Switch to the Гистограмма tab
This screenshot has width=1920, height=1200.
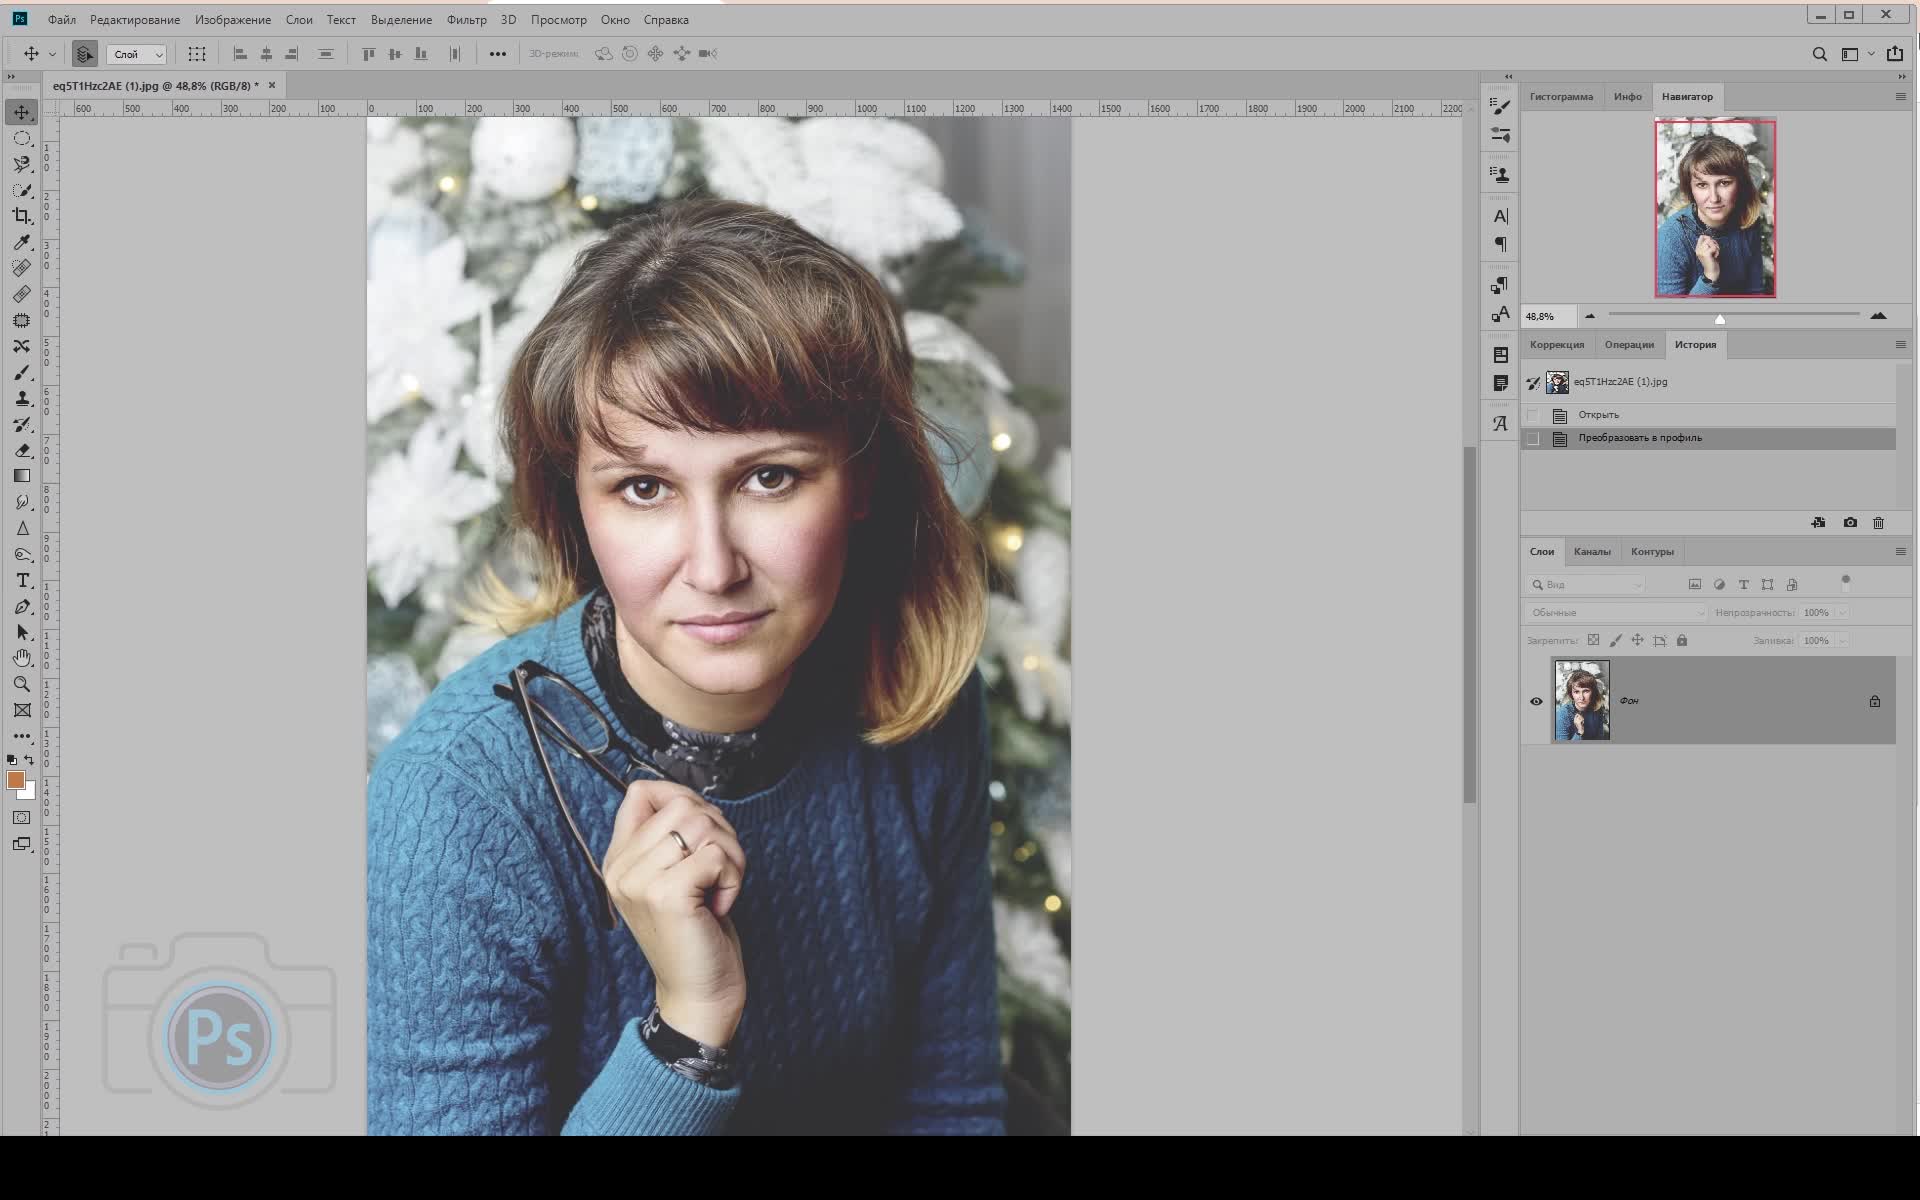tap(1561, 97)
